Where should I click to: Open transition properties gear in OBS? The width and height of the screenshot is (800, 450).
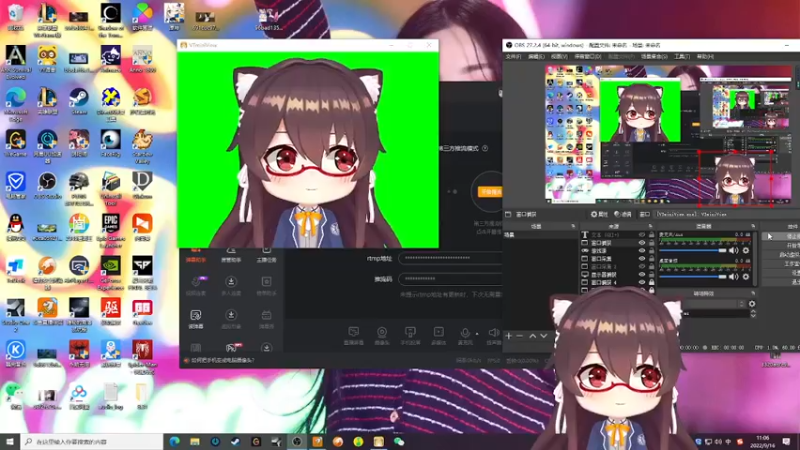click(x=752, y=304)
